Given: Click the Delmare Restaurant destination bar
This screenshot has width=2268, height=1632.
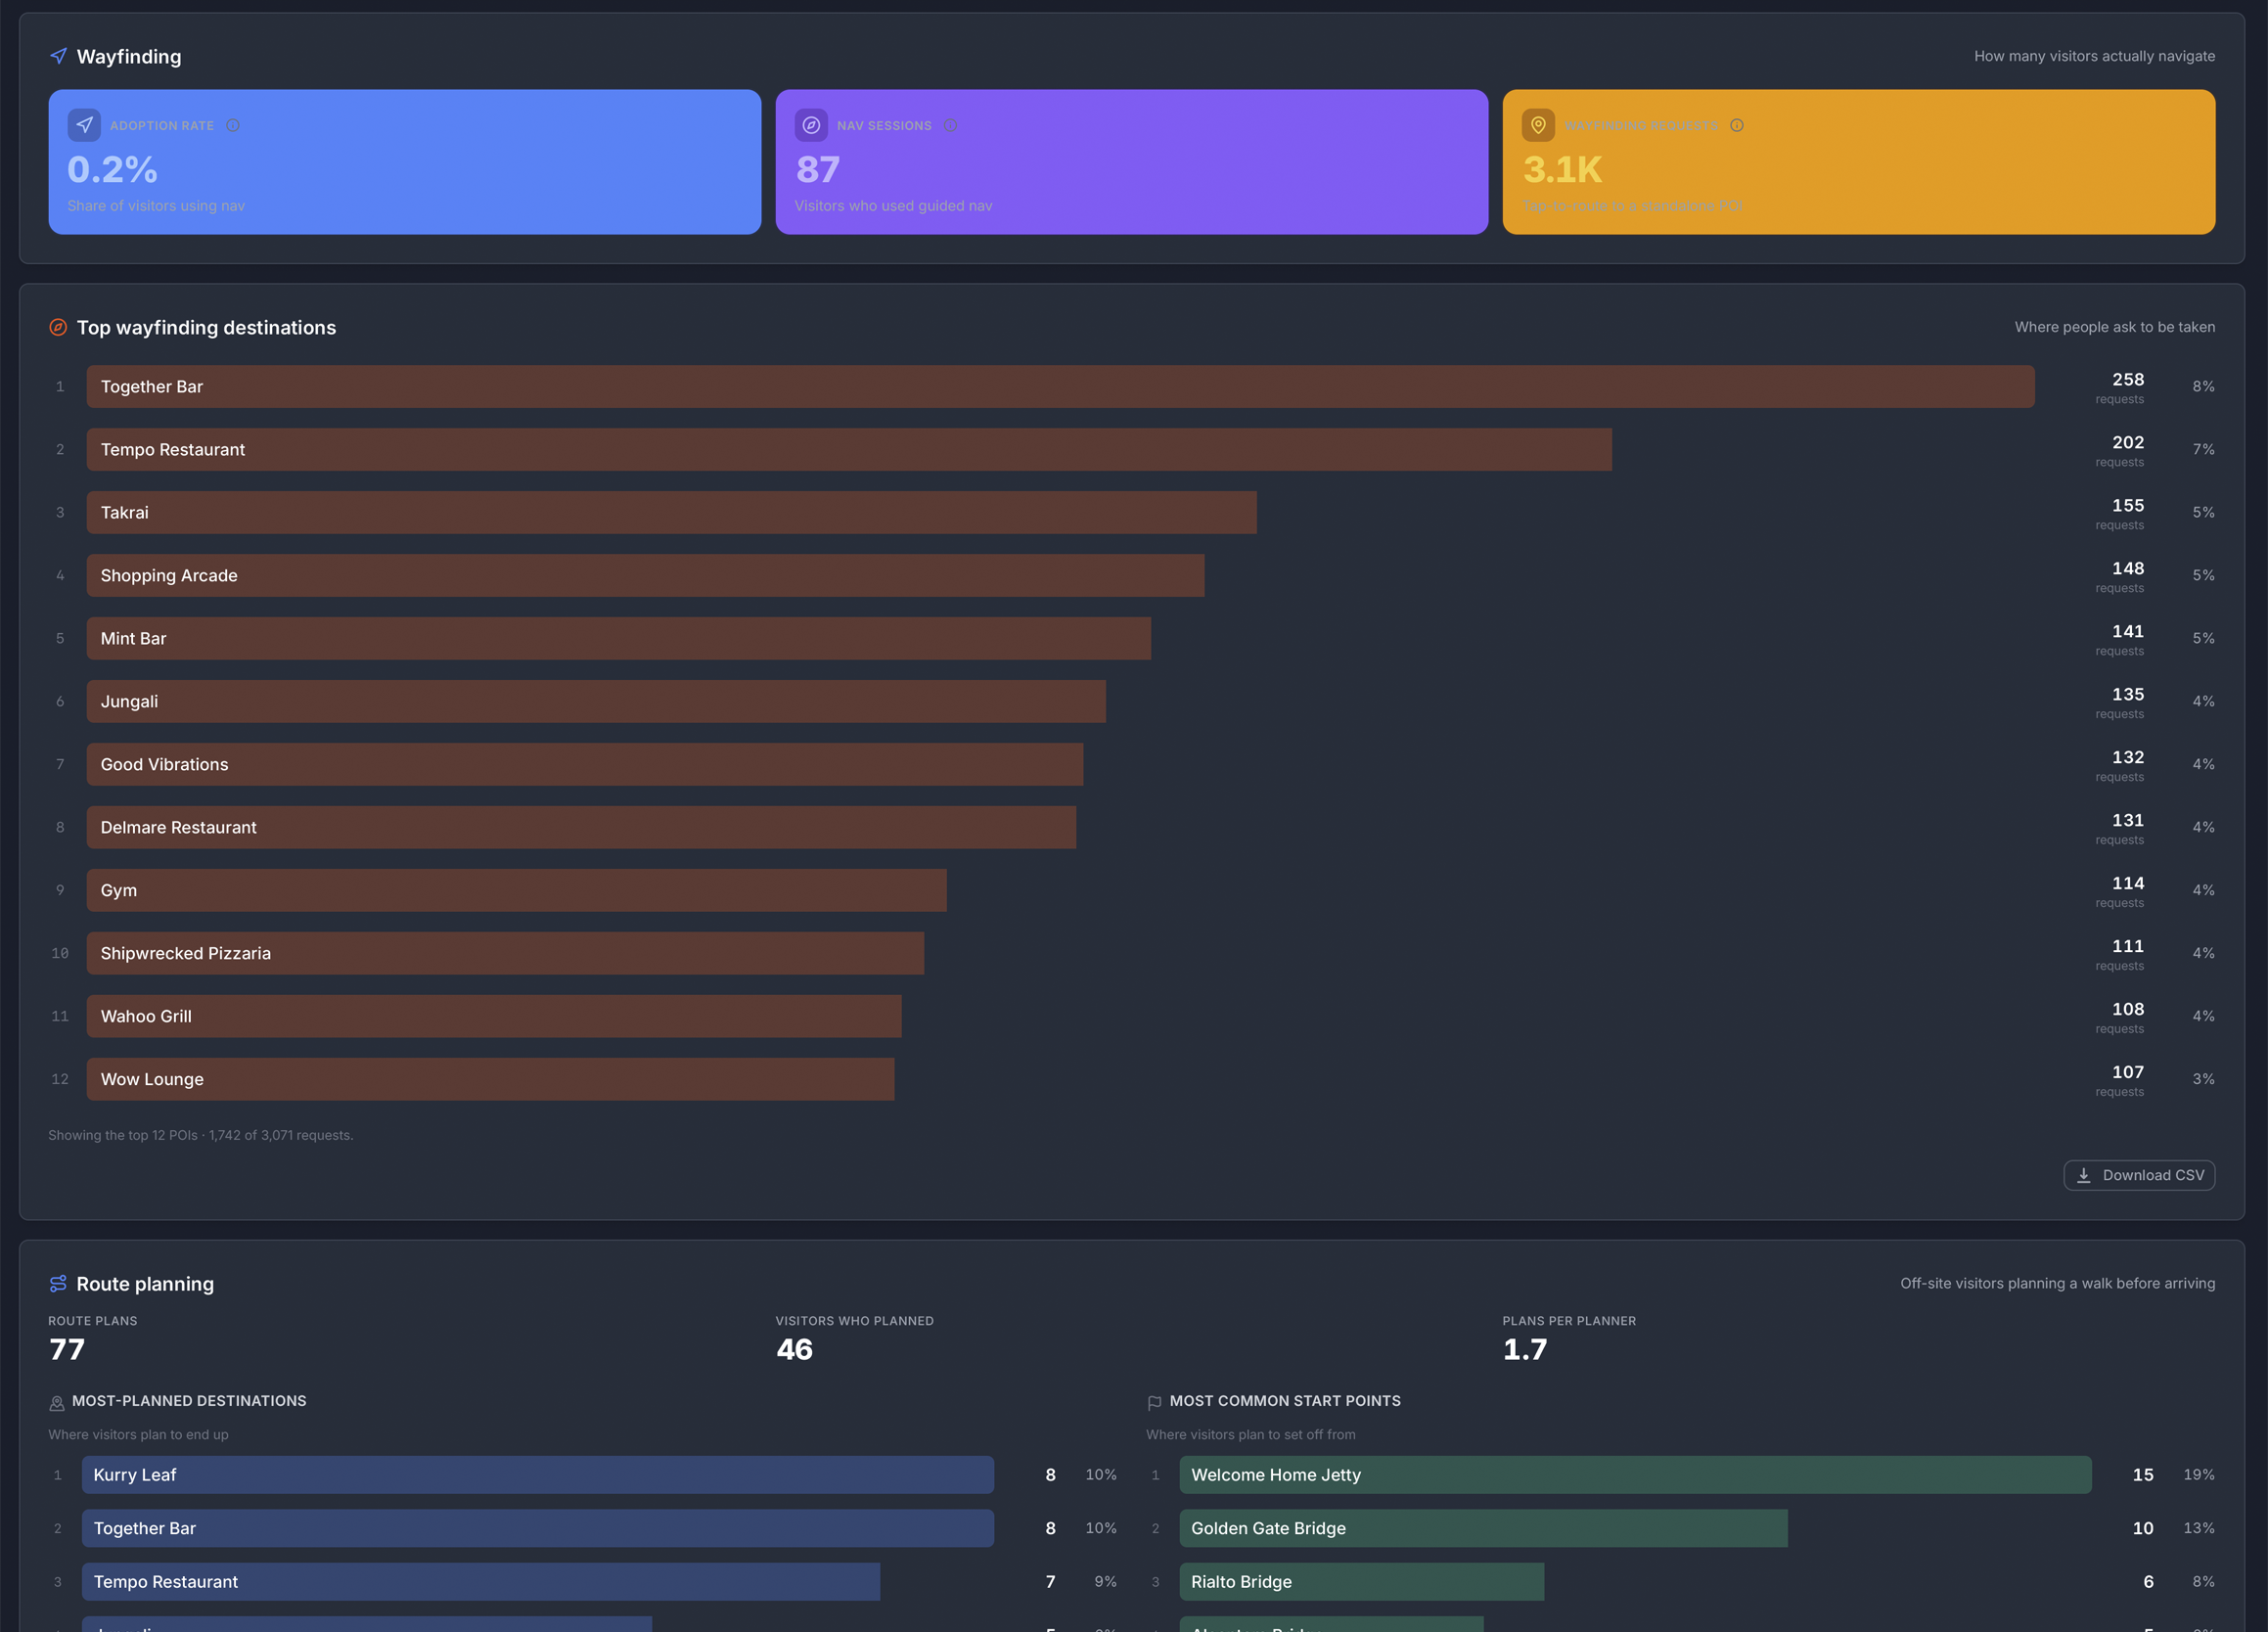Looking at the screenshot, I should pos(581,827).
